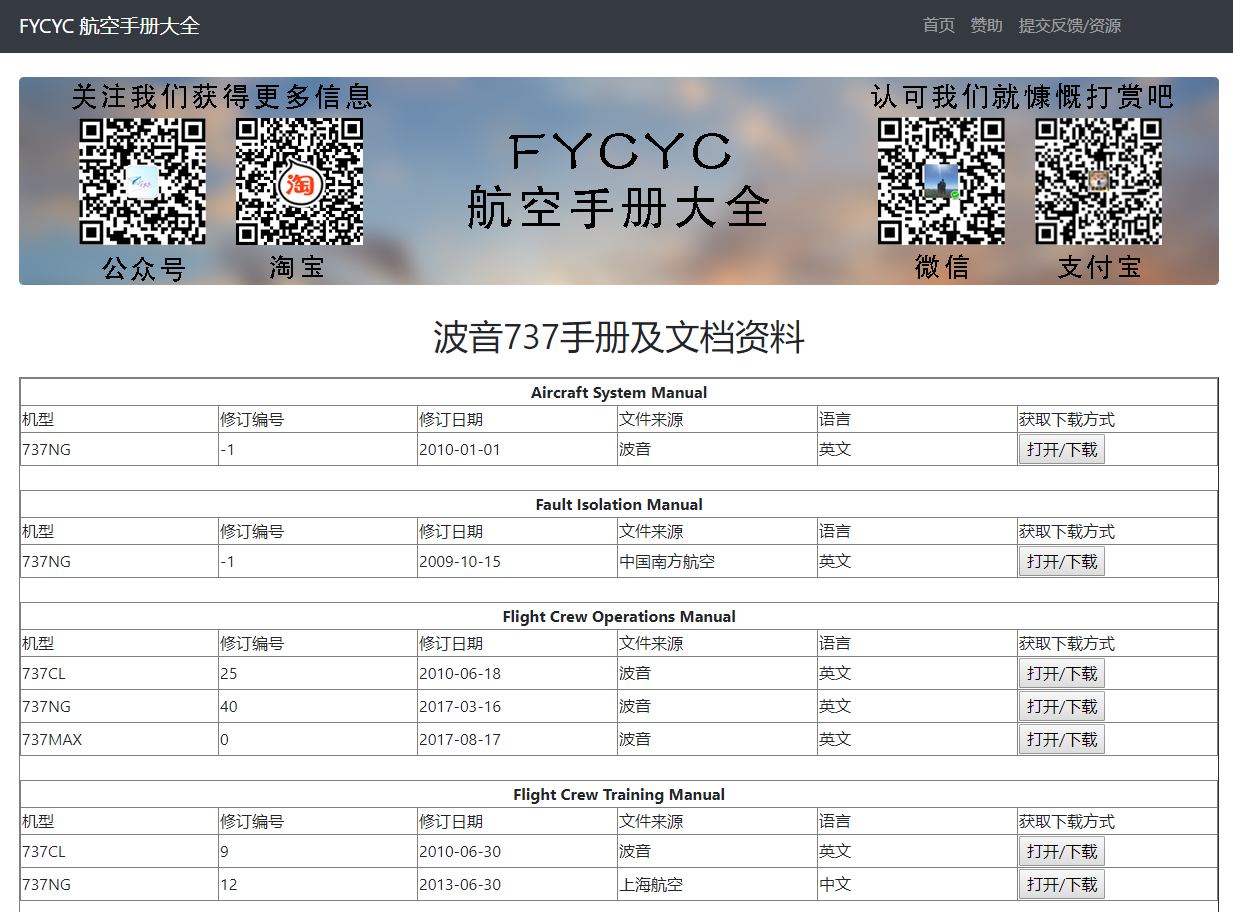Open the 737NG Fault Isolation Manual
The height and width of the screenshot is (912, 1233).
[1061, 561]
